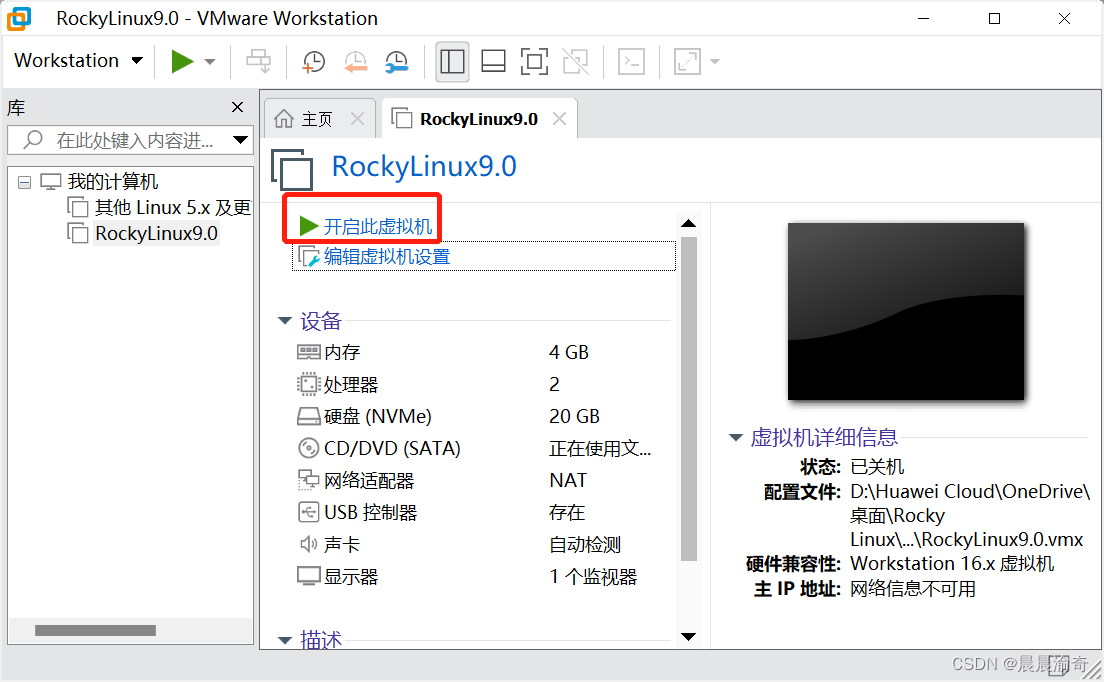
Task: Enter full screen mode icon
Action: coord(534,61)
